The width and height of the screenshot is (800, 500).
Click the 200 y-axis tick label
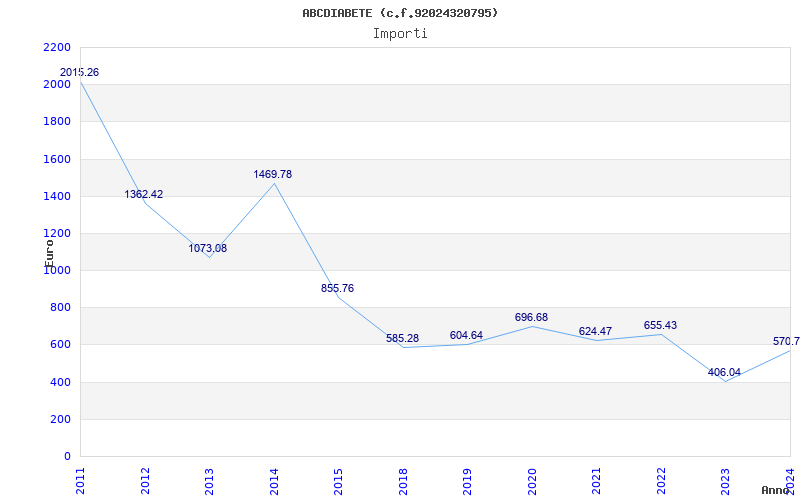click(x=60, y=419)
